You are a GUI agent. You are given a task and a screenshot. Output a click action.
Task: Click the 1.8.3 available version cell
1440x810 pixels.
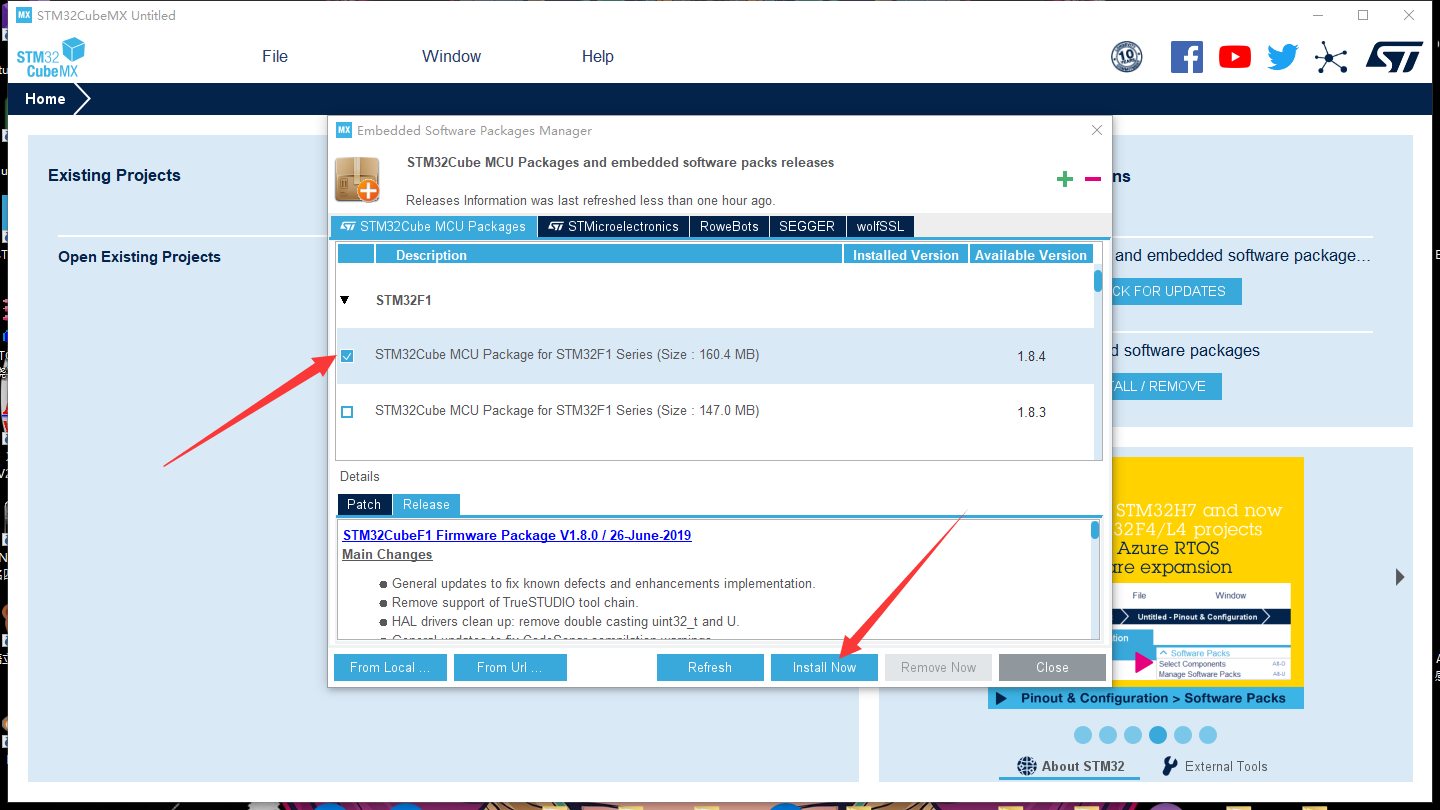click(x=1032, y=412)
